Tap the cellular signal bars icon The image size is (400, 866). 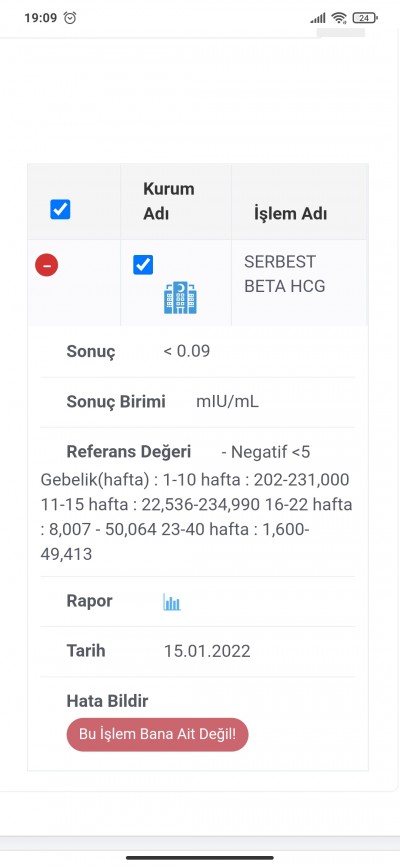(318, 18)
